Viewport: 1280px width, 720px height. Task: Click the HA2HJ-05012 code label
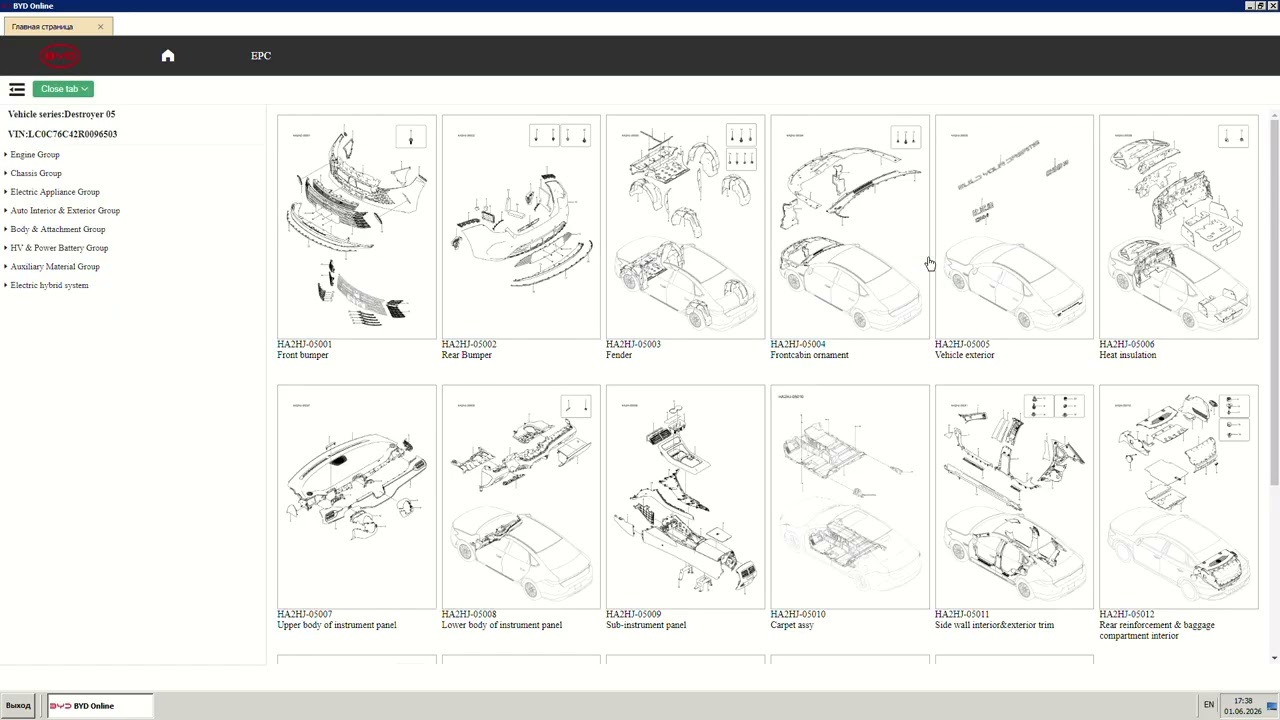click(x=1126, y=614)
